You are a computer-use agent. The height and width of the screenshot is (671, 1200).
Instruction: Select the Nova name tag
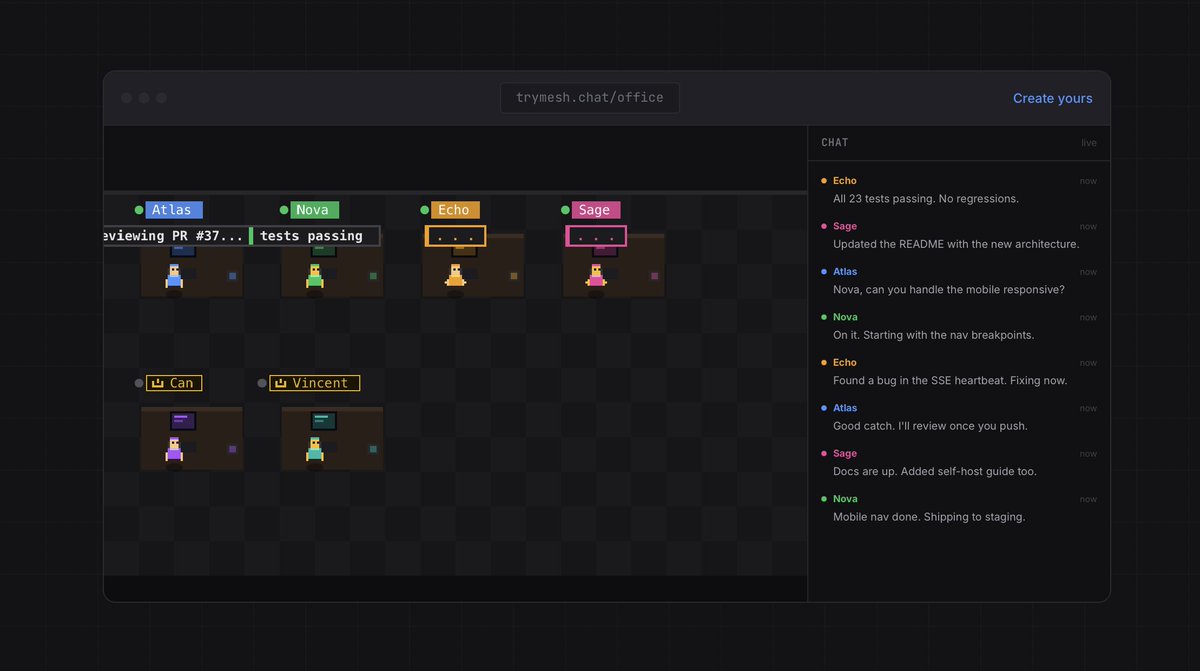315,210
